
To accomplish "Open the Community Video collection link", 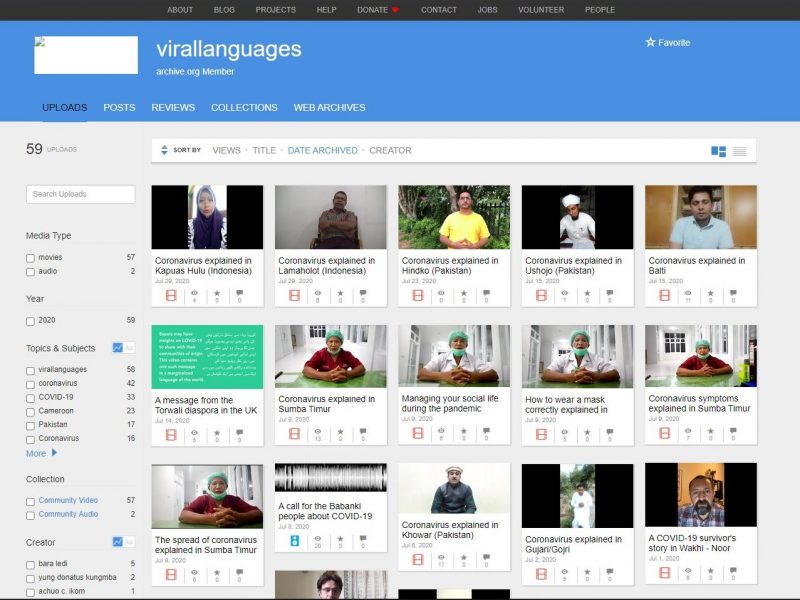I will pyautogui.click(x=68, y=500).
